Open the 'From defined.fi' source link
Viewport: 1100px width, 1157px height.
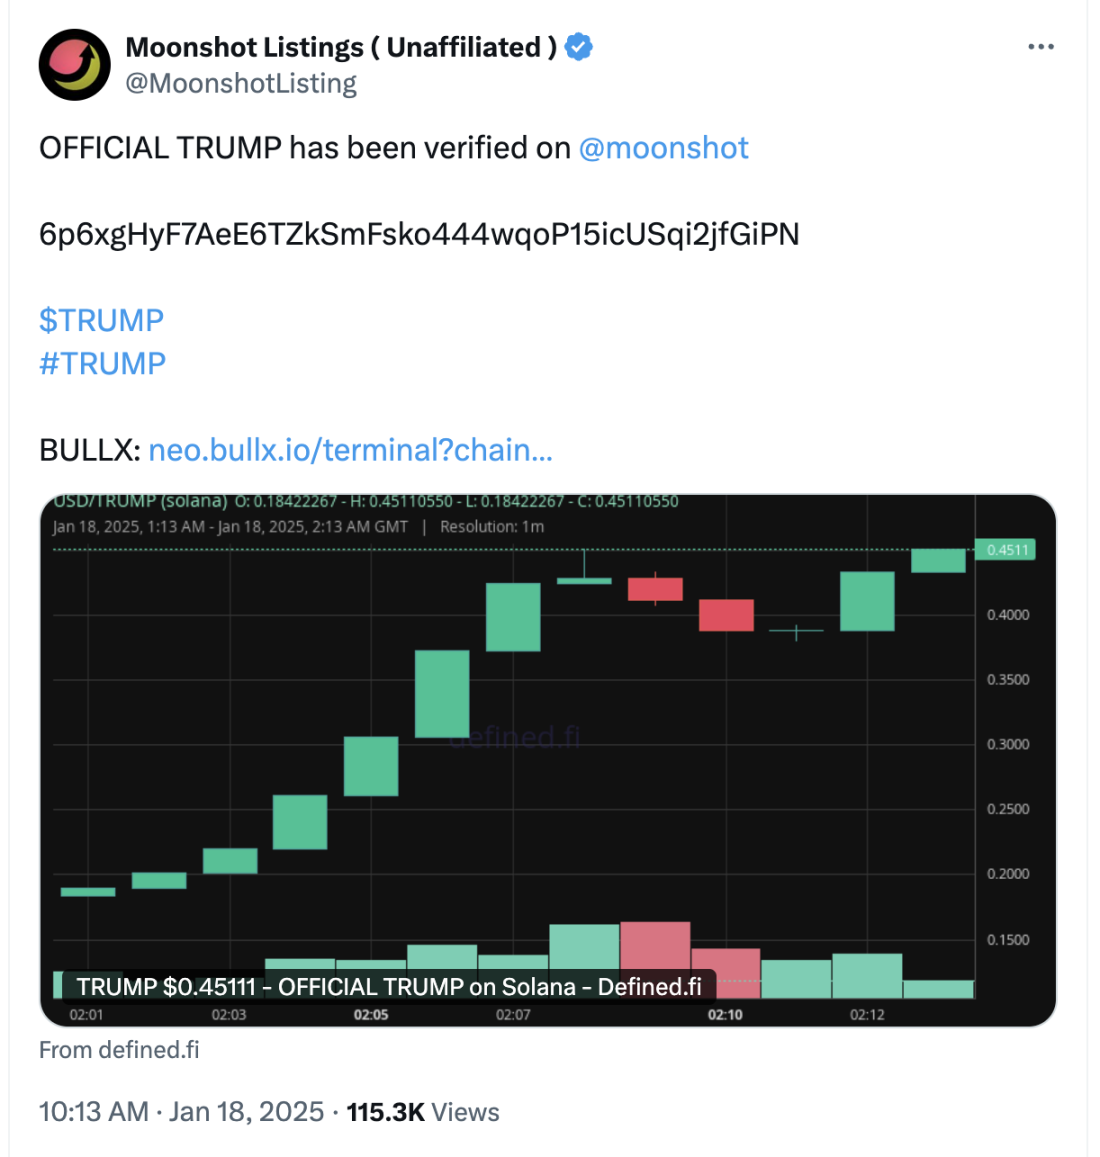coord(119,1050)
